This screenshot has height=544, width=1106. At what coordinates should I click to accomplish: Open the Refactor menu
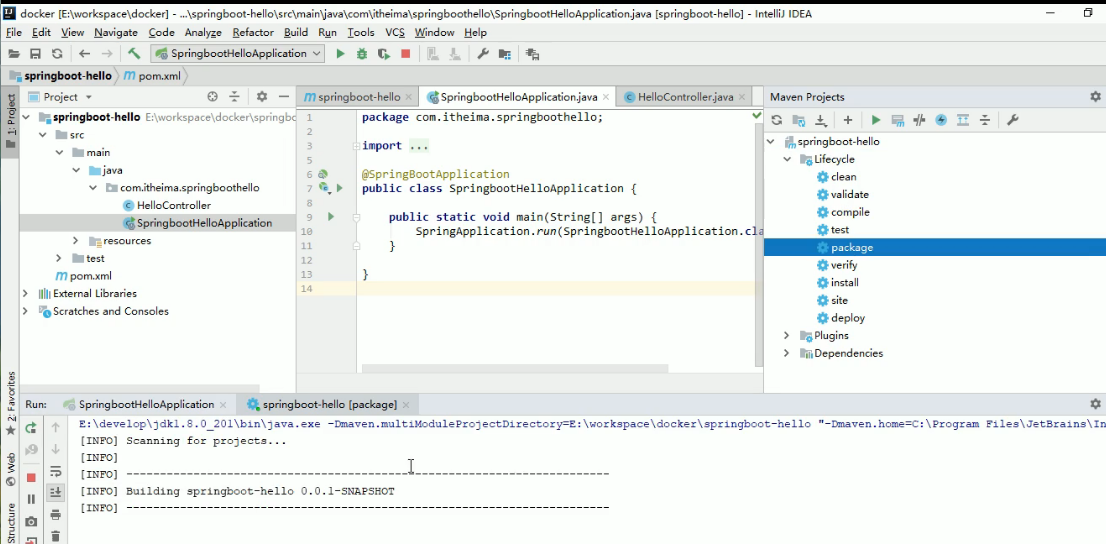click(x=253, y=32)
